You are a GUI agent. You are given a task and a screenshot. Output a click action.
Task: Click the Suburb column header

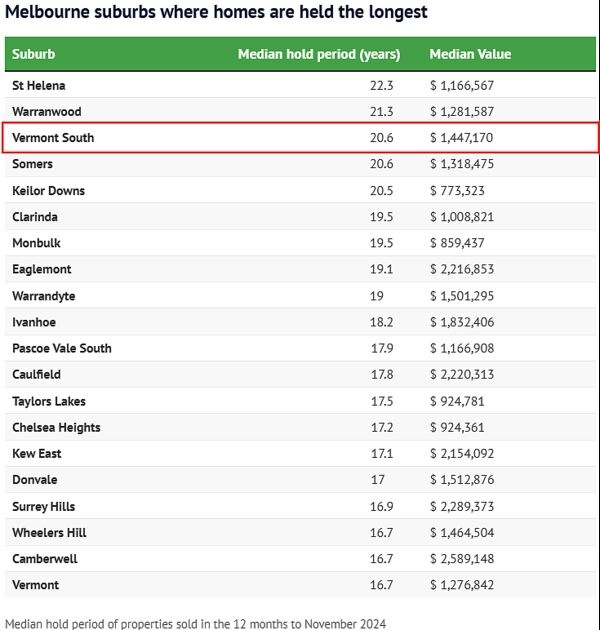coord(34,54)
